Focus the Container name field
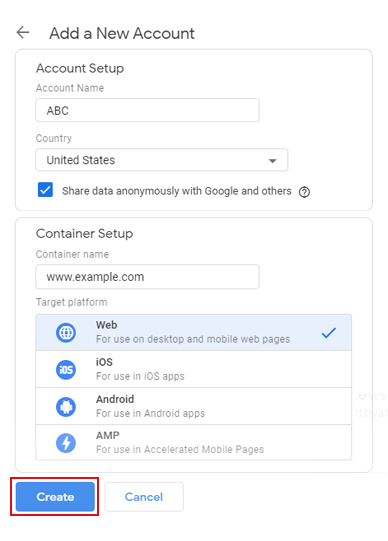Screen dimensions: 388x541 147,277
